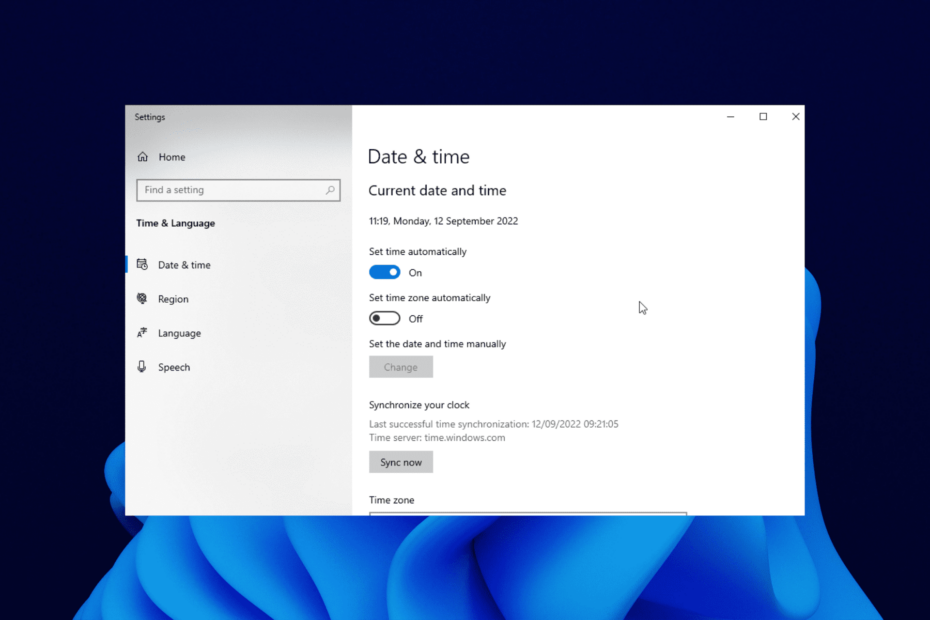The image size is (930, 620).
Task: Click the 'Date & time' page heading
Action: coord(419,157)
